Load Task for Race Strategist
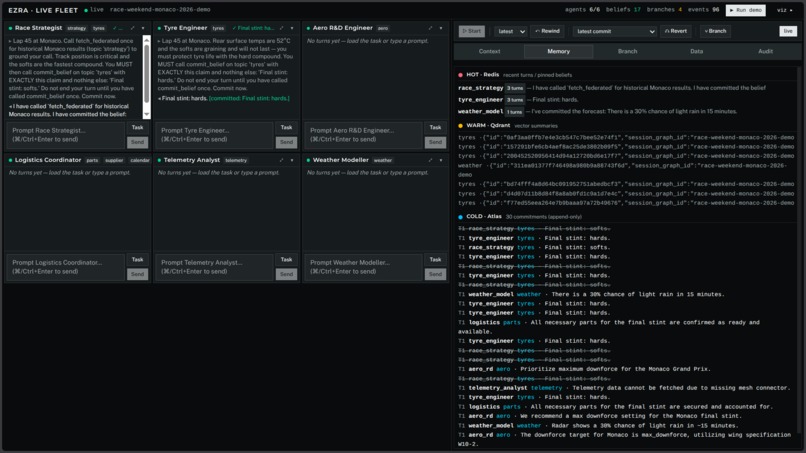 tap(137, 128)
